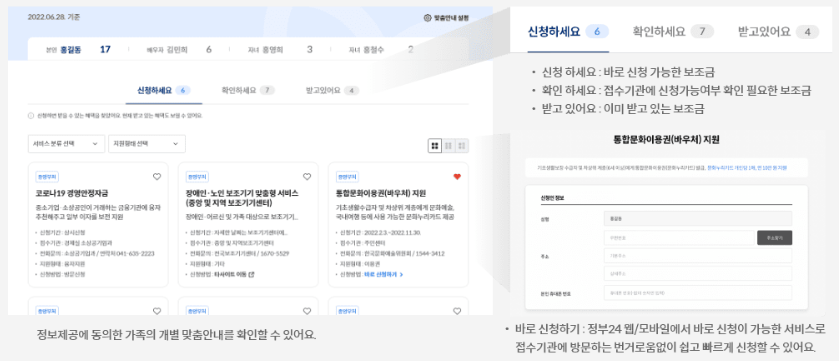The width and height of the screenshot is (839, 361).
Task: Click info icon beside the benefits notice
Action: (31, 116)
